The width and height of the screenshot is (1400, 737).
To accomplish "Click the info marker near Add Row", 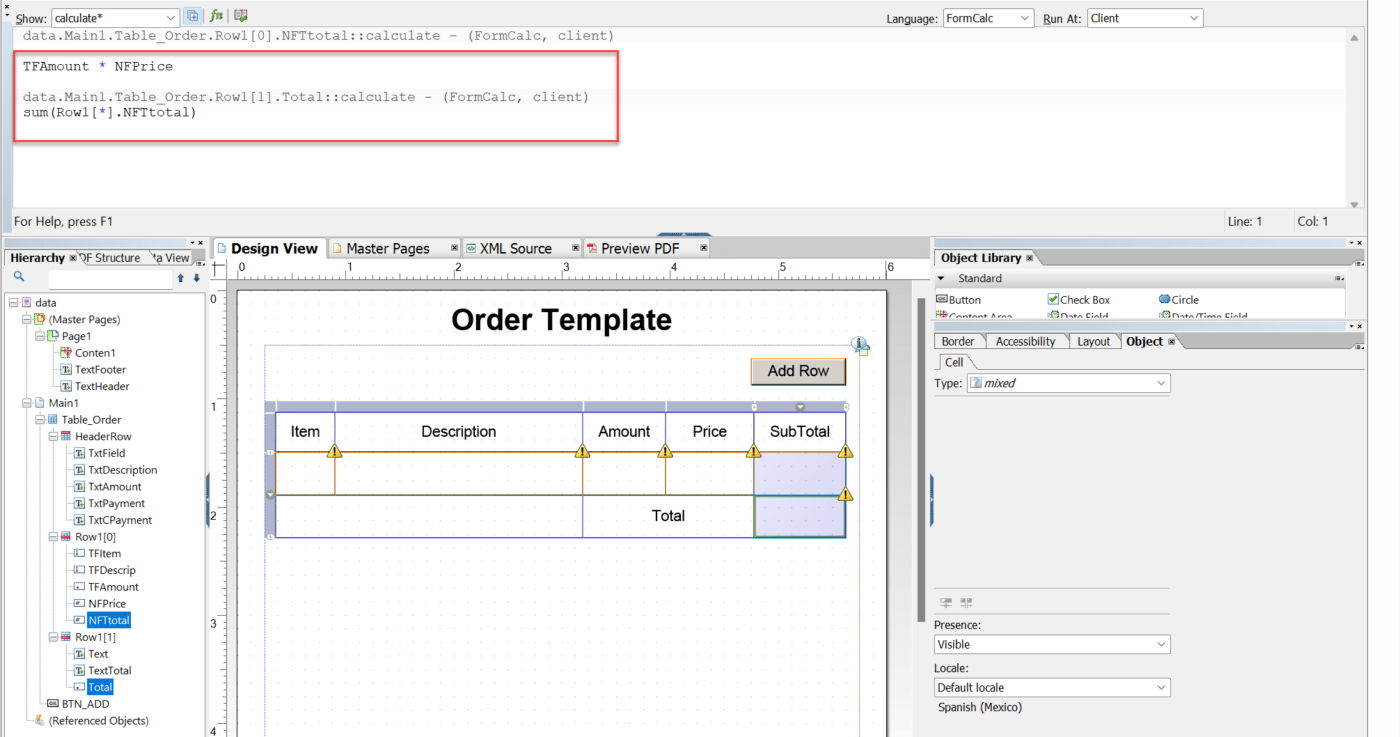I will pos(860,345).
